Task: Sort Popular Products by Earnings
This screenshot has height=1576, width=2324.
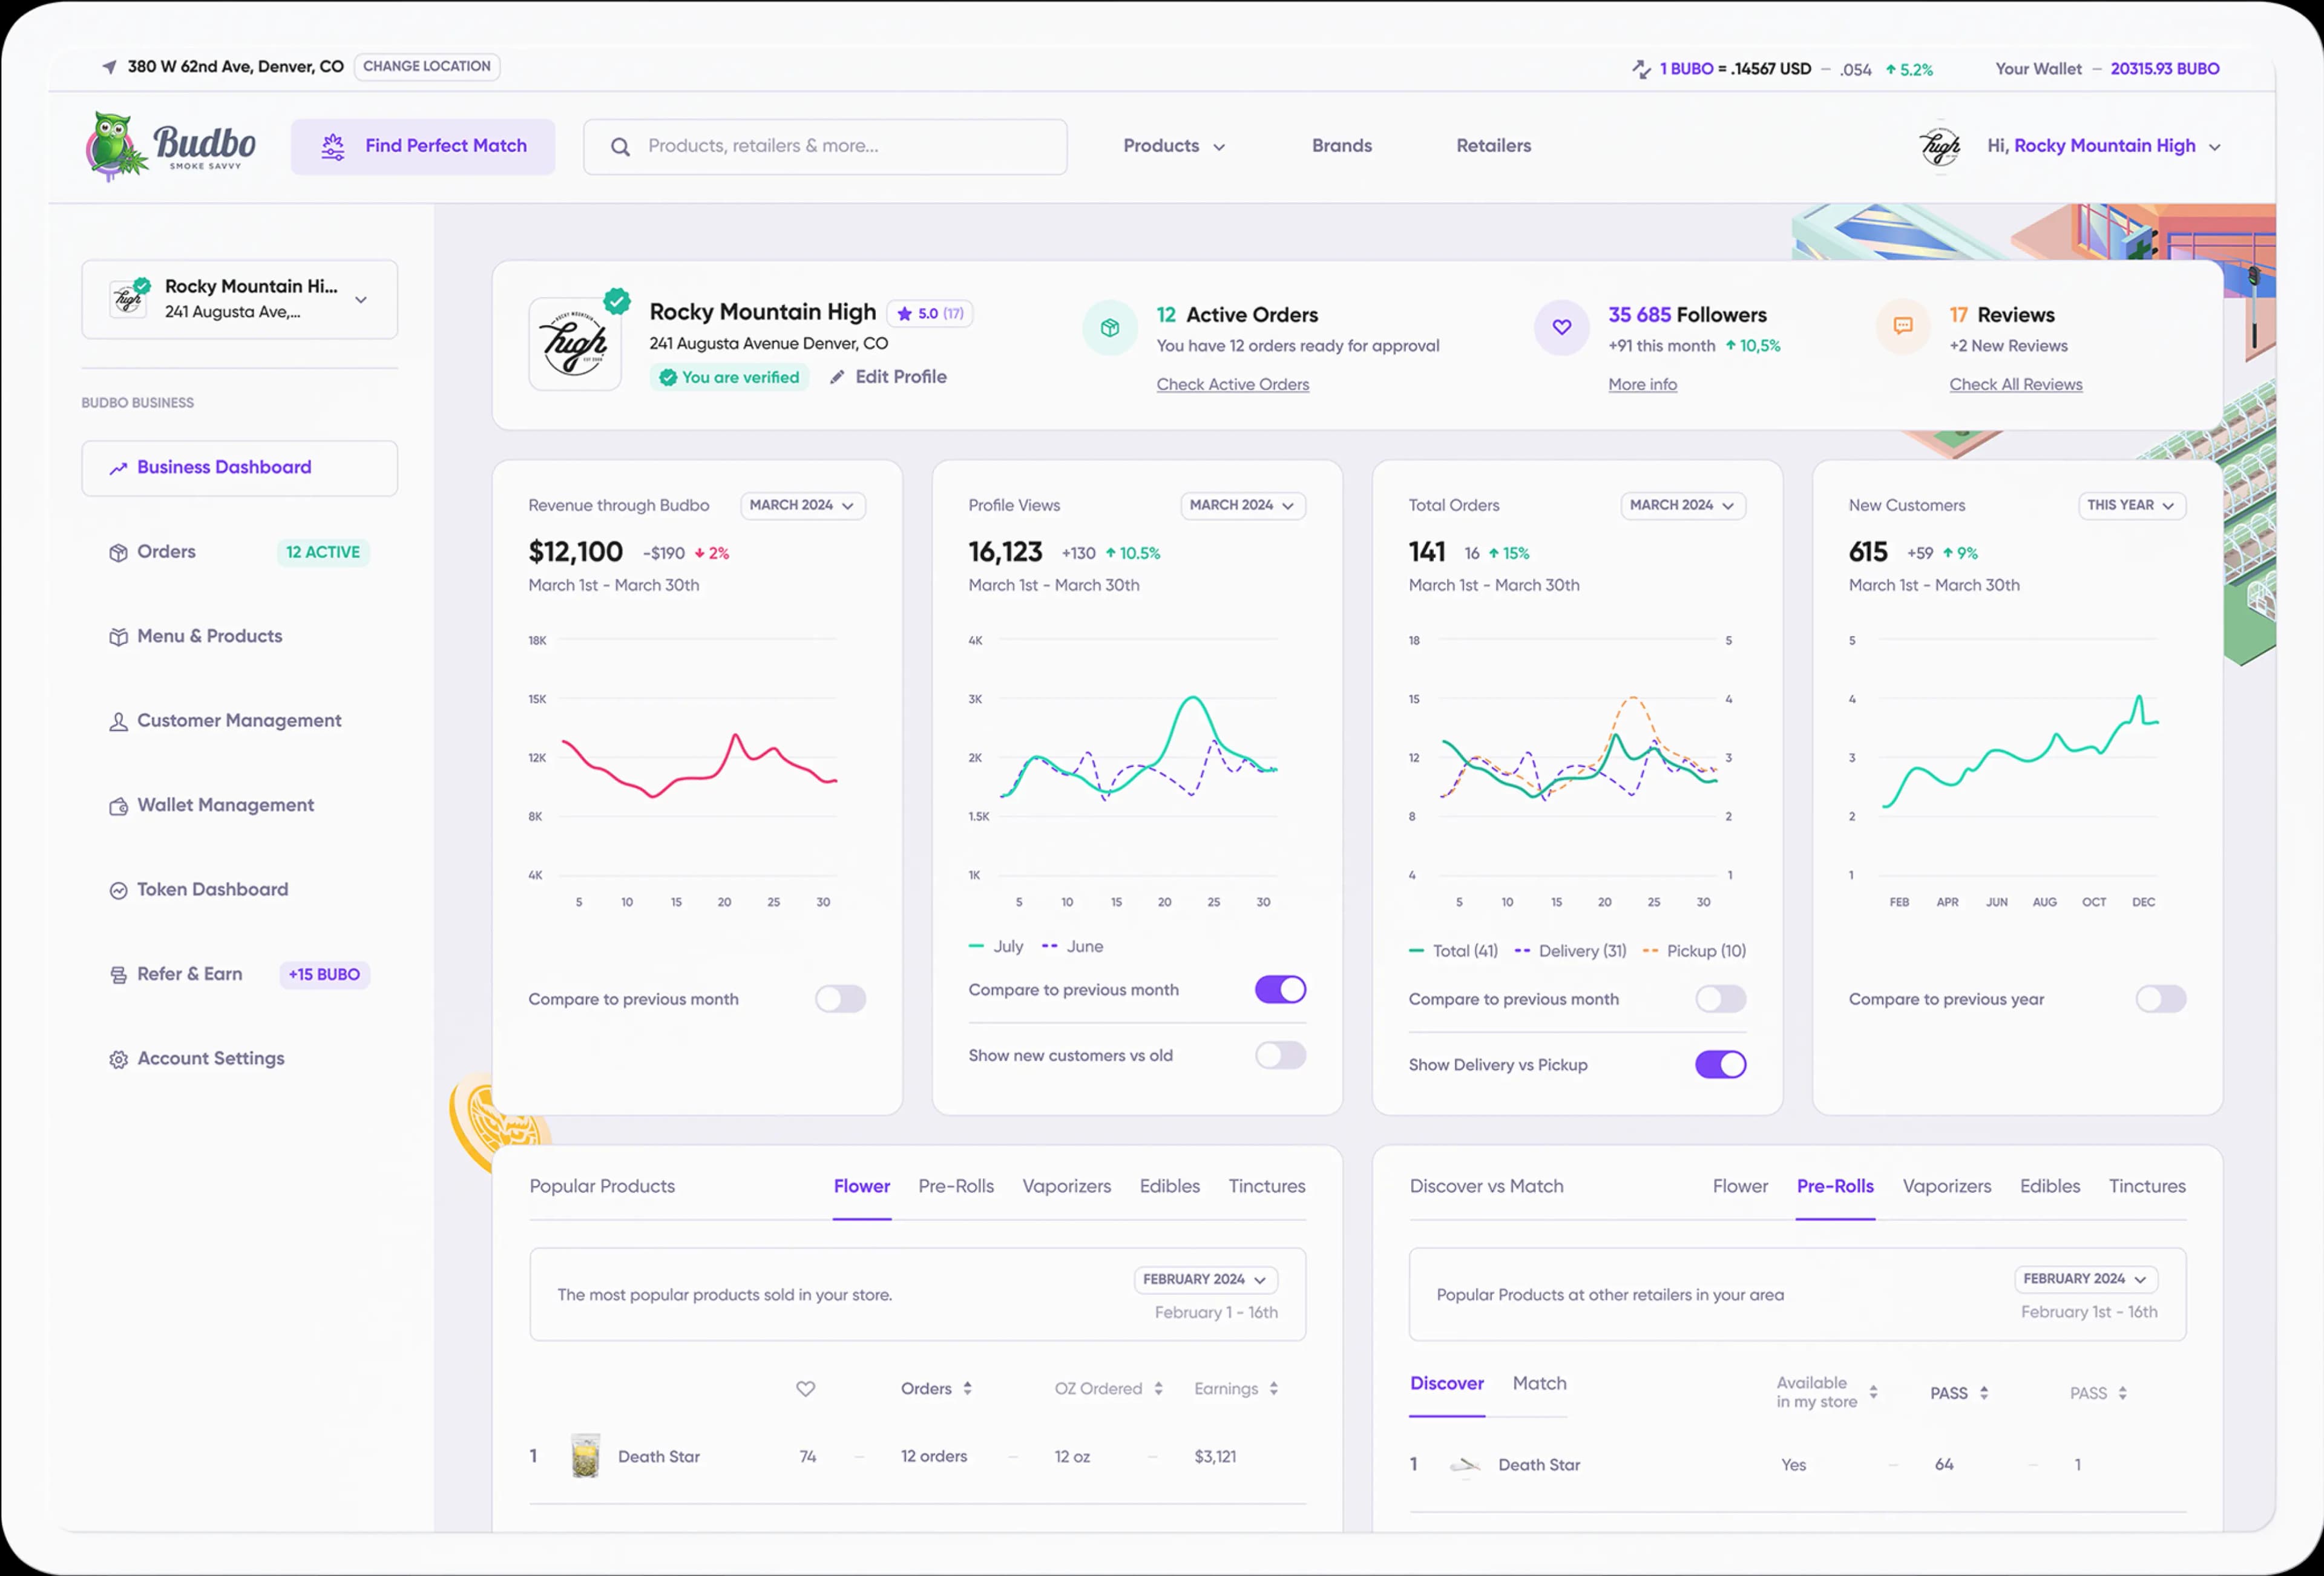Action: (1236, 1389)
